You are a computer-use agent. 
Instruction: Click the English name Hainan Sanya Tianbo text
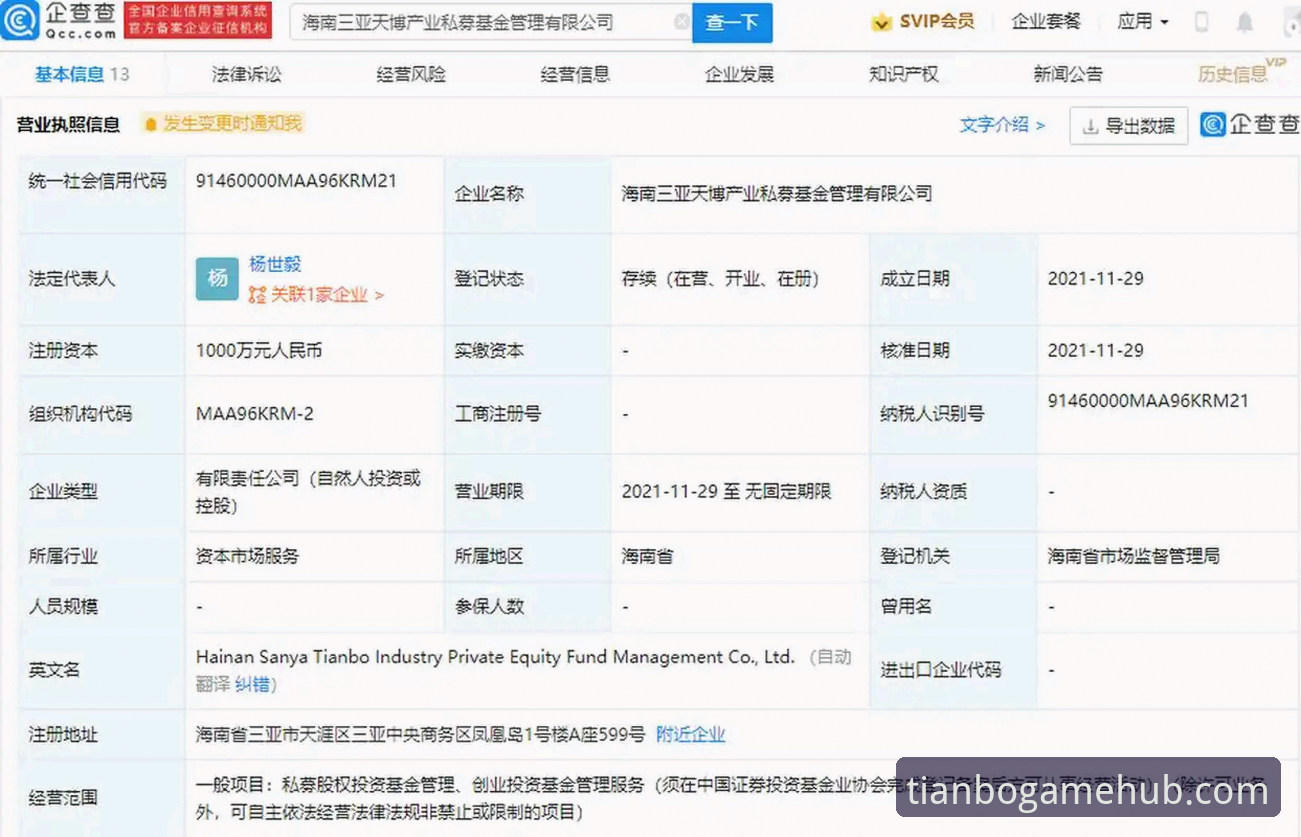495,657
